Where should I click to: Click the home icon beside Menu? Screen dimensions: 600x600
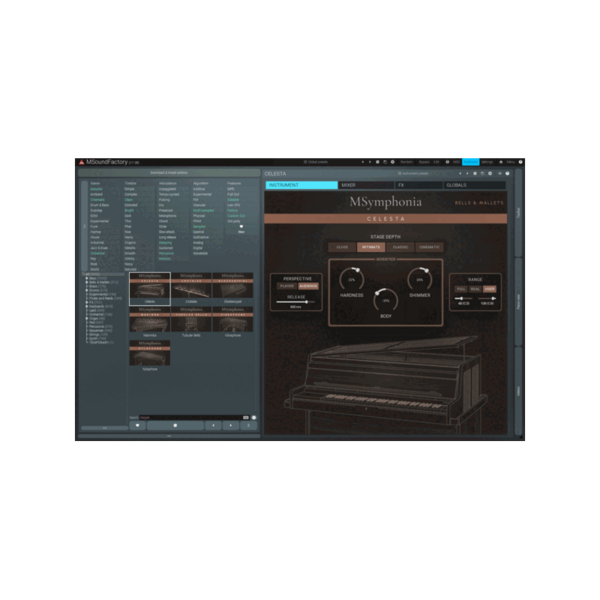(x=501, y=162)
